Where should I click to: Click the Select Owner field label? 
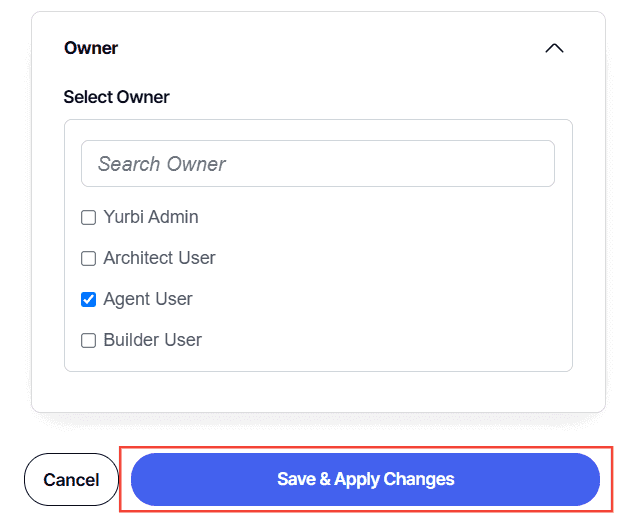coord(116,97)
